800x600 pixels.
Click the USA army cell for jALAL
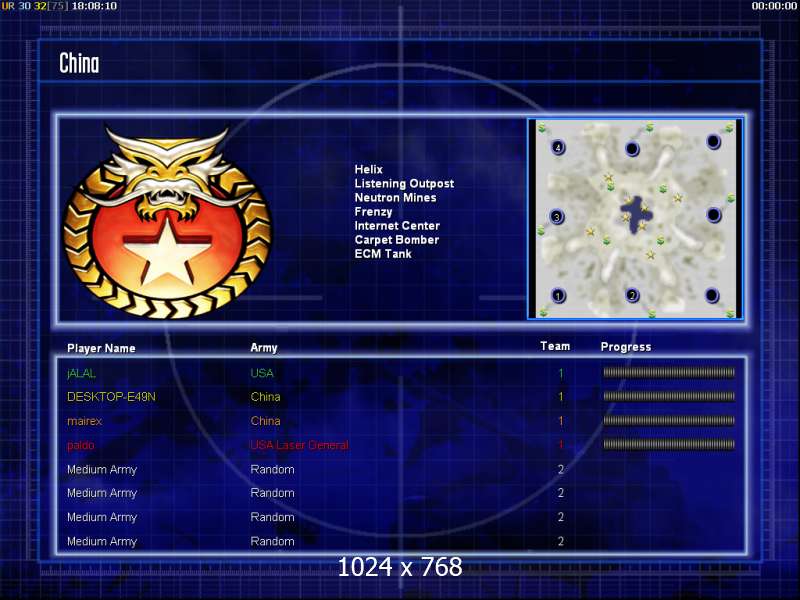tap(262, 373)
